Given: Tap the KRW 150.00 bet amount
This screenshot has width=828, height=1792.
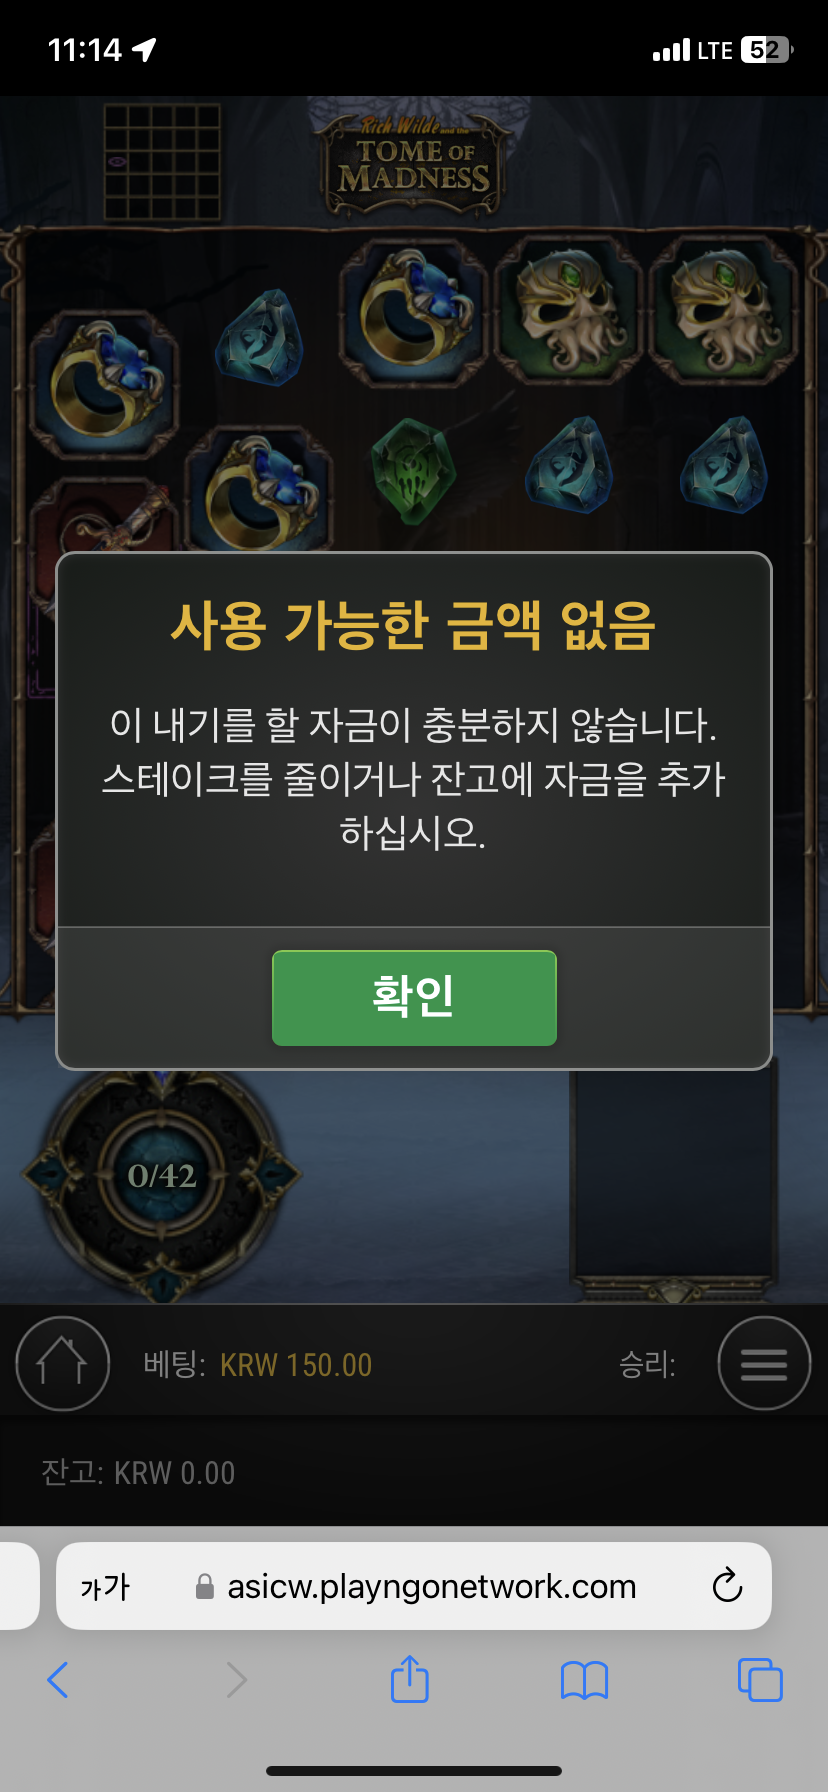Looking at the screenshot, I should (296, 1365).
